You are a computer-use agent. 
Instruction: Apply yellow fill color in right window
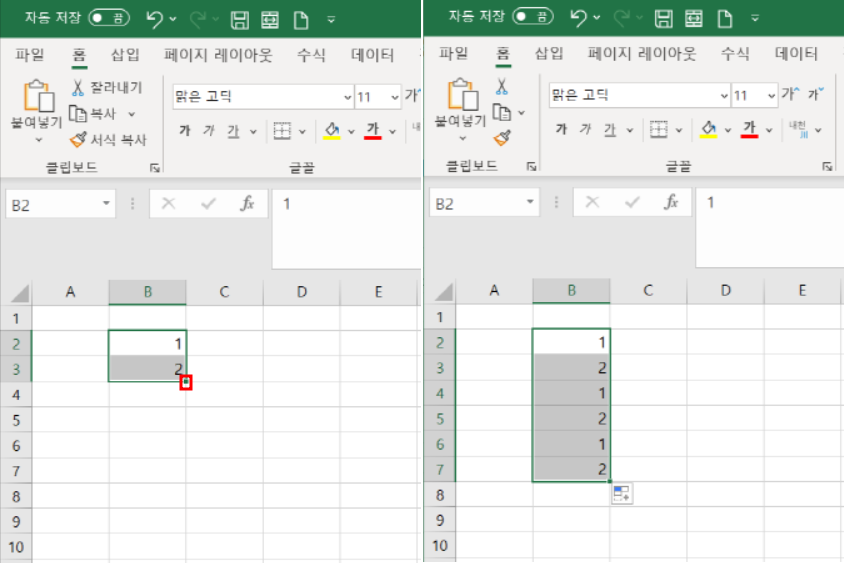click(x=708, y=129)
